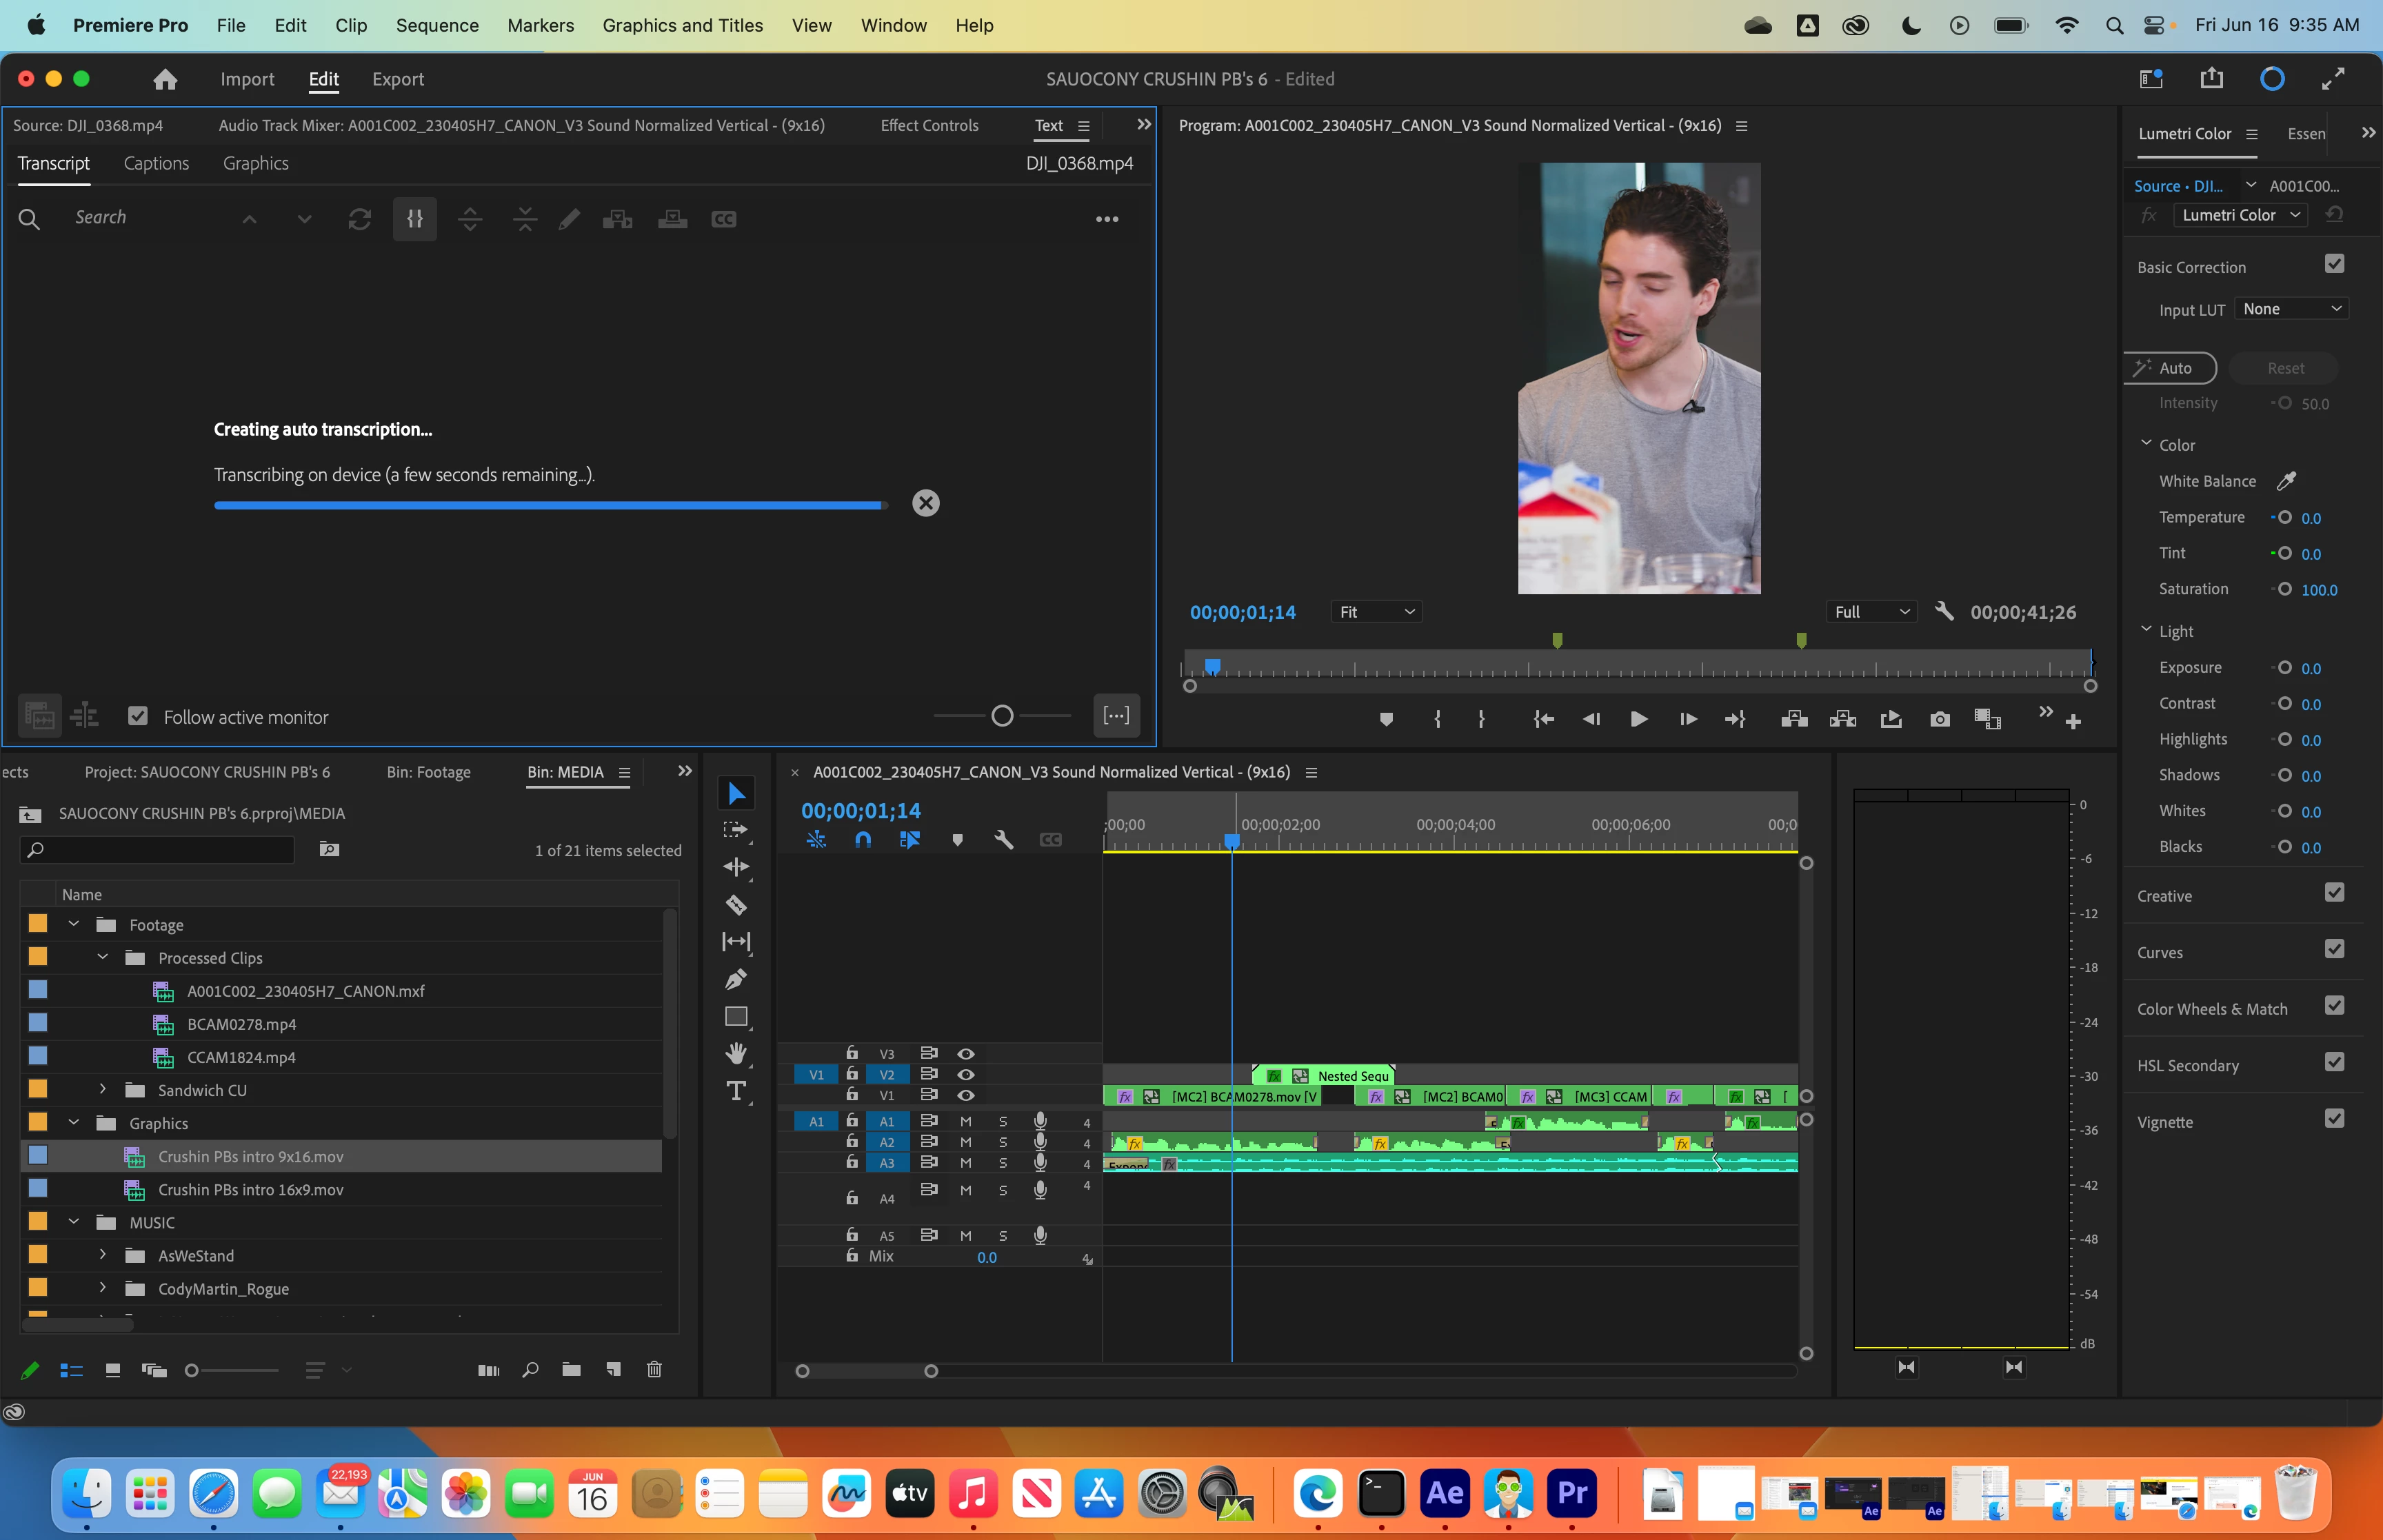Click the White Balance eyedropper

point(2286,481)
